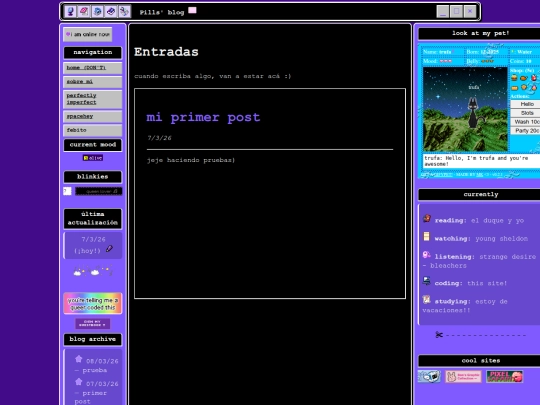
Task: Click the navigation section header
Action: [x=93, y=52]
